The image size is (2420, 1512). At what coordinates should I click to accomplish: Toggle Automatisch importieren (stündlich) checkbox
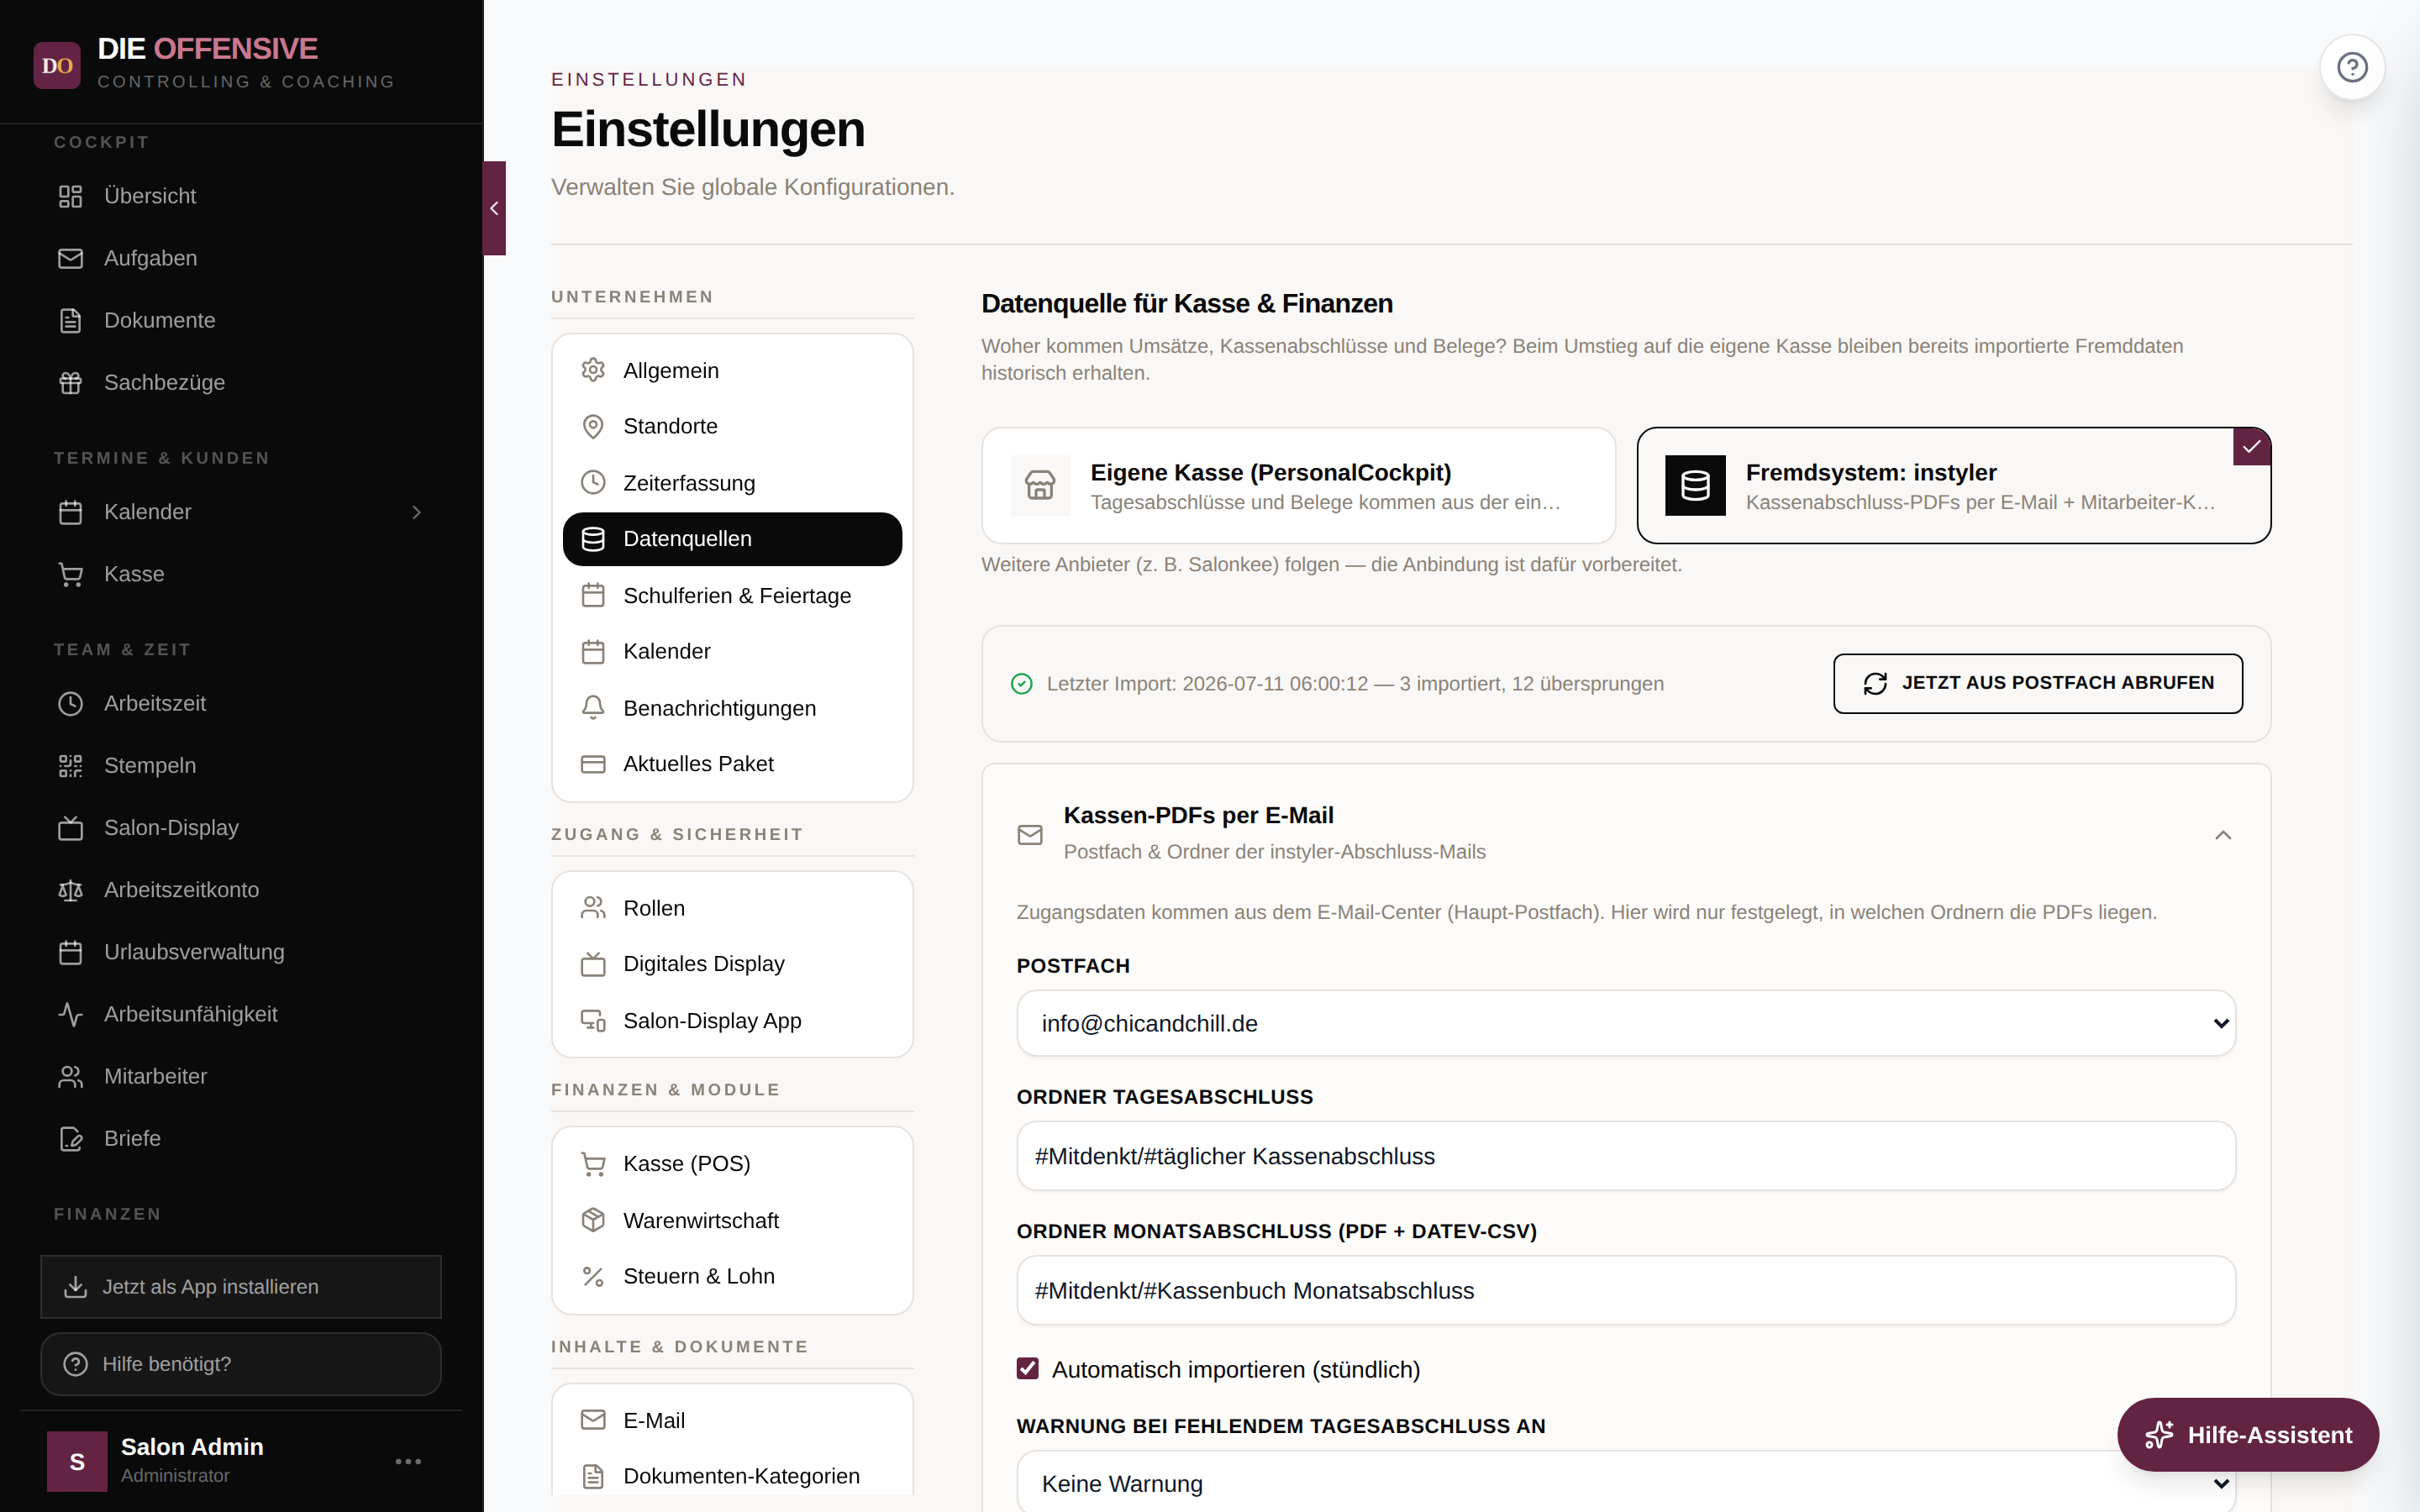click(x=1027, y=1368)
